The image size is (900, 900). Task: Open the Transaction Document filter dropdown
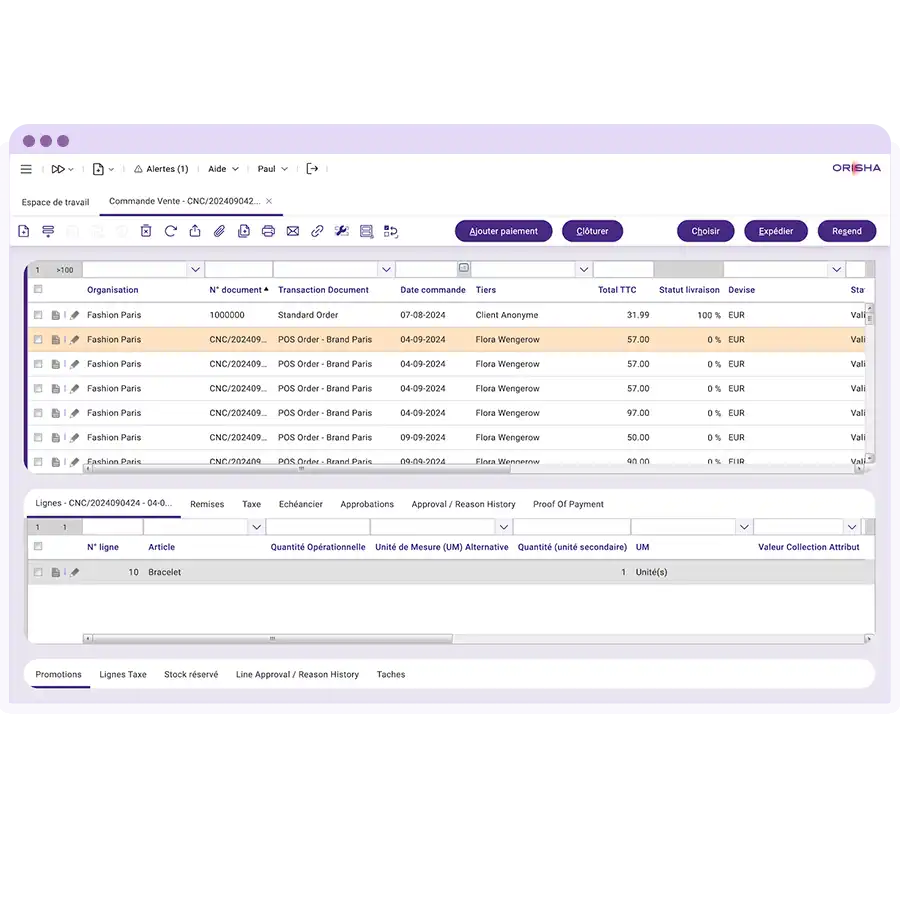point(386,269)
